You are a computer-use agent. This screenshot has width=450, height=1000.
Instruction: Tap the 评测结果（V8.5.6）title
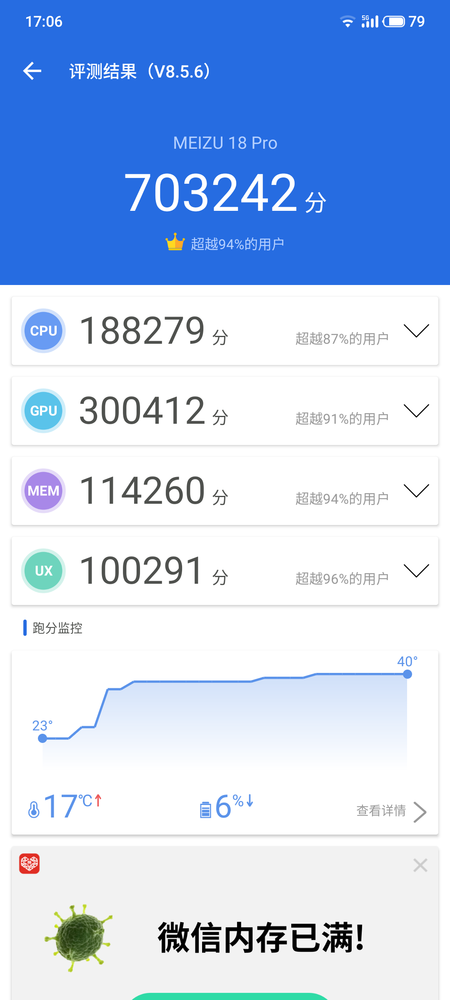click(x=140, y=71)
